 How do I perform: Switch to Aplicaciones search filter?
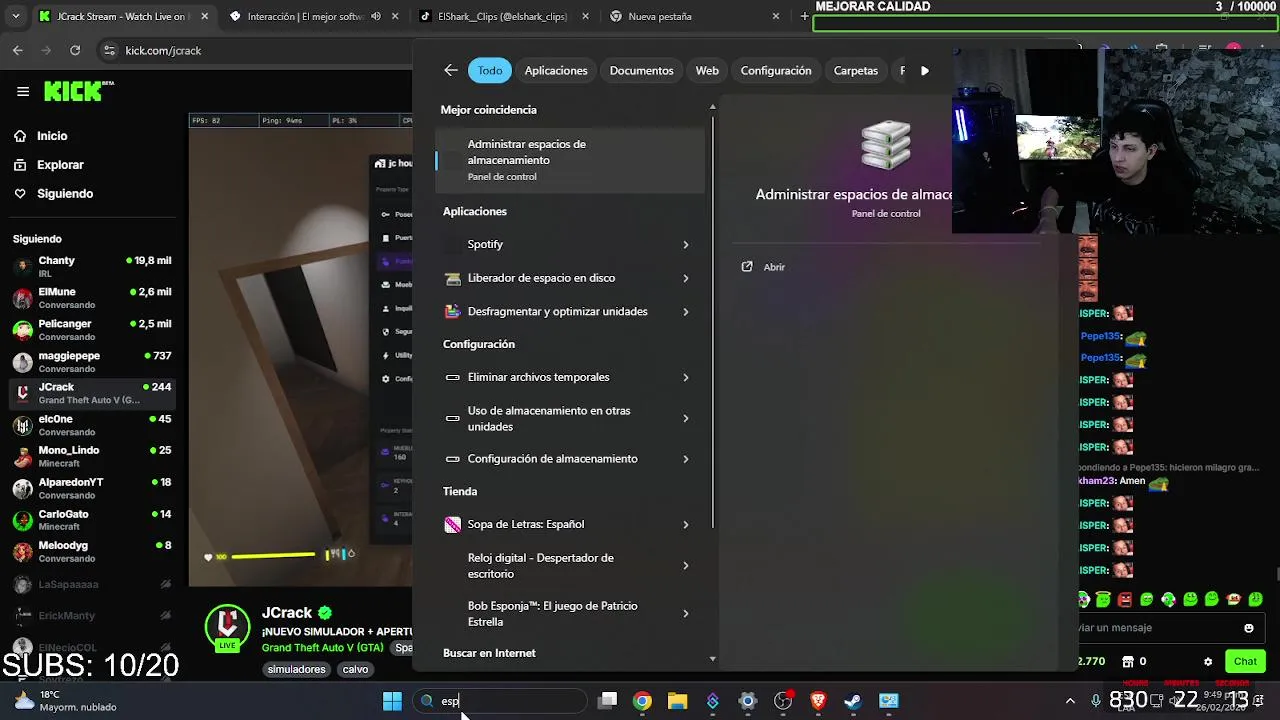point(556,70)
